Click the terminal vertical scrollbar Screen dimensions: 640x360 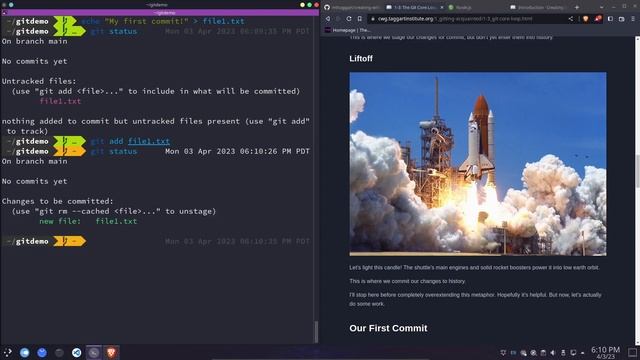316,331
